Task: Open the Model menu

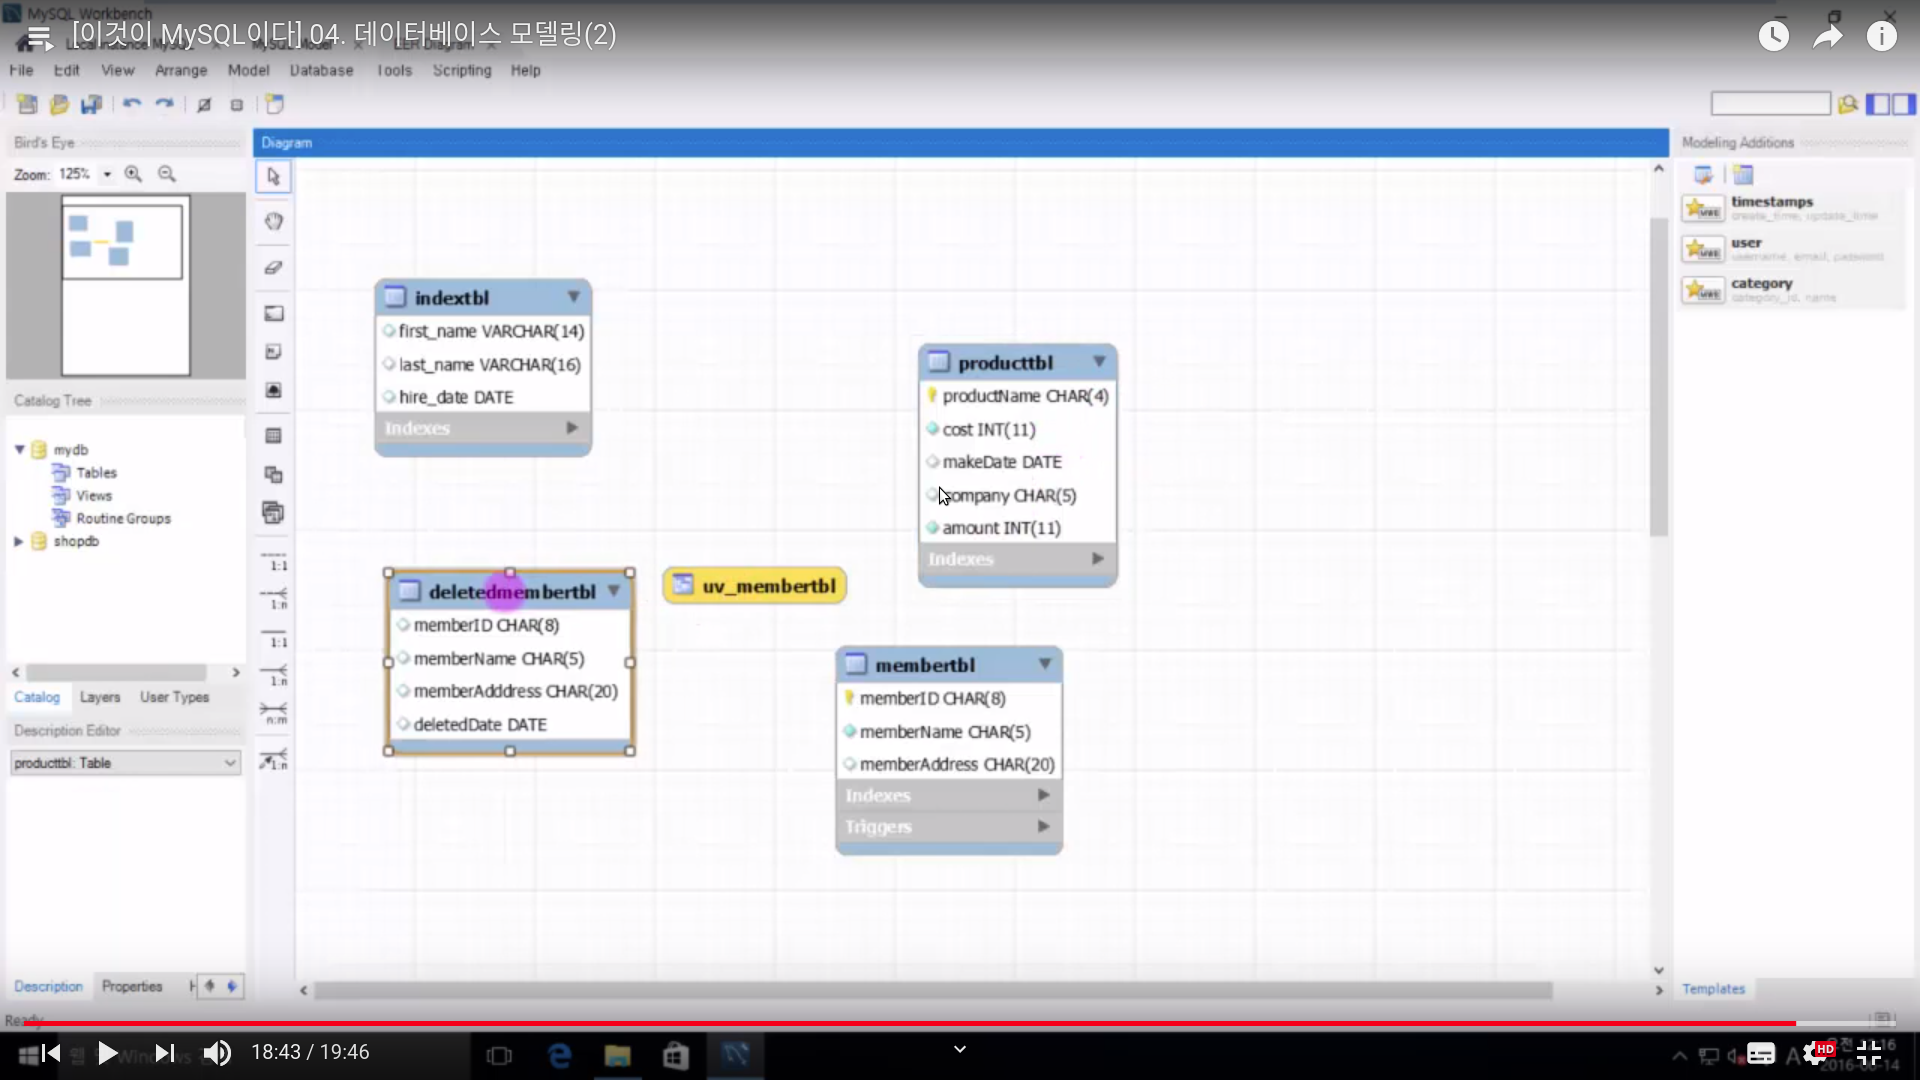Action: pyautogui.click(x=248, y=70)
